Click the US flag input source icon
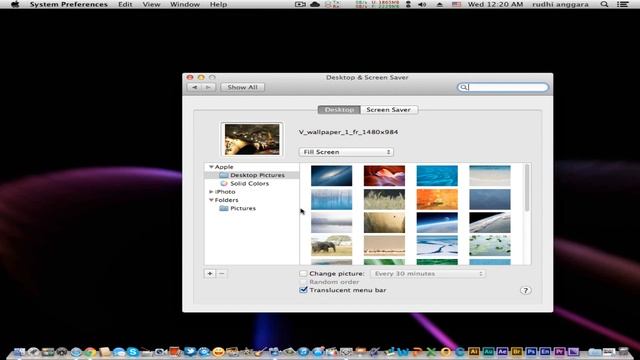The image size is (640, 360). pos(456,4)
